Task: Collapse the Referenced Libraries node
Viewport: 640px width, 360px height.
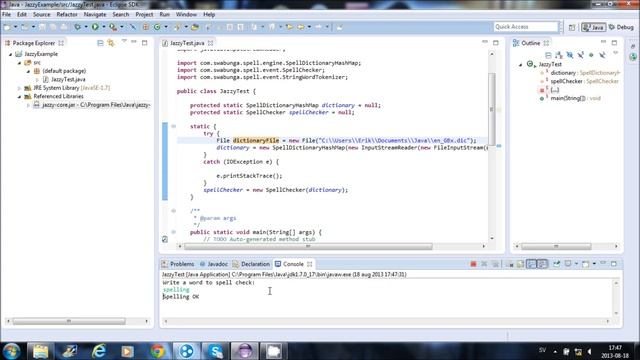Action: pos(19,97)
